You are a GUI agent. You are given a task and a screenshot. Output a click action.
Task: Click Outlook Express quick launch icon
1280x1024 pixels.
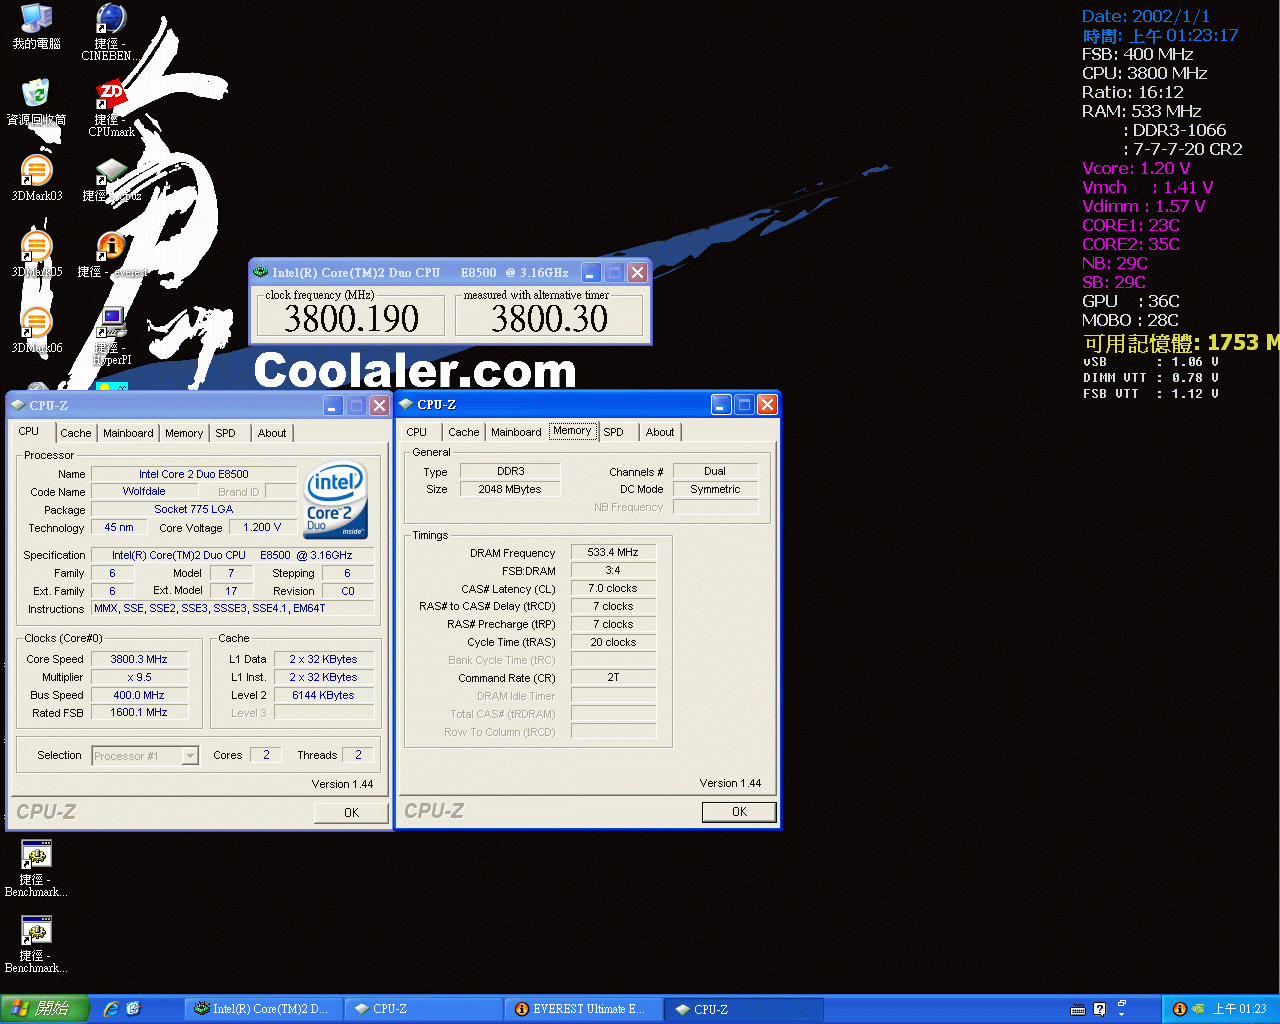tap(133, 1009)
